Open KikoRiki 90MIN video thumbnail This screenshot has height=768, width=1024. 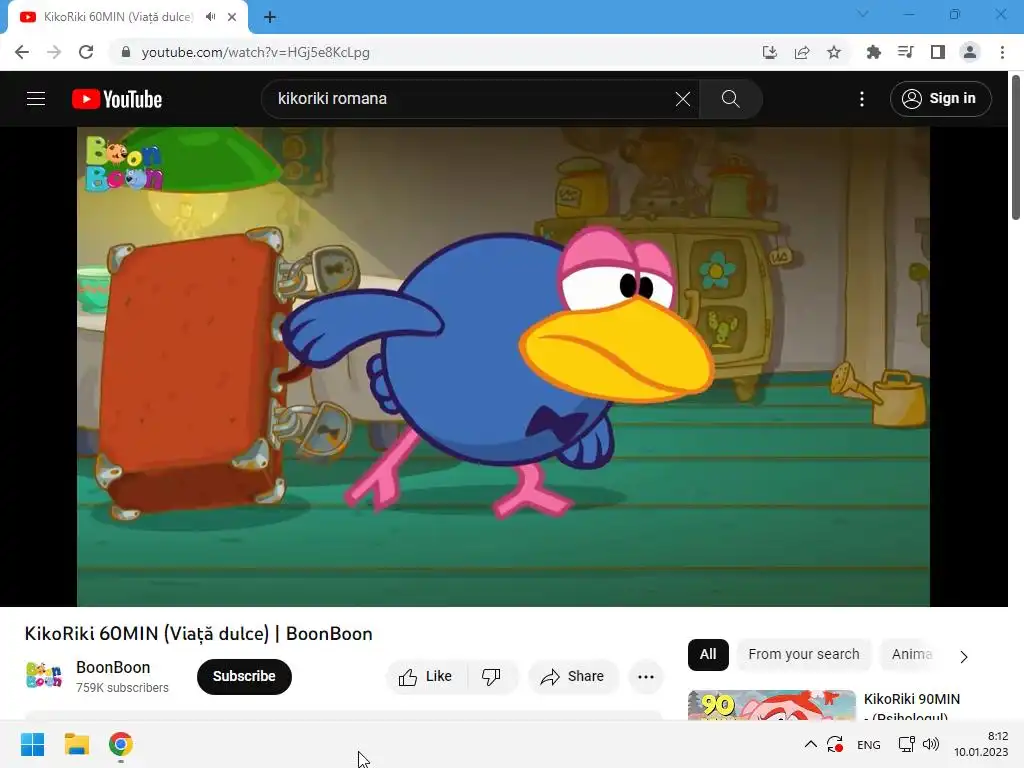[x=771, y=705]
